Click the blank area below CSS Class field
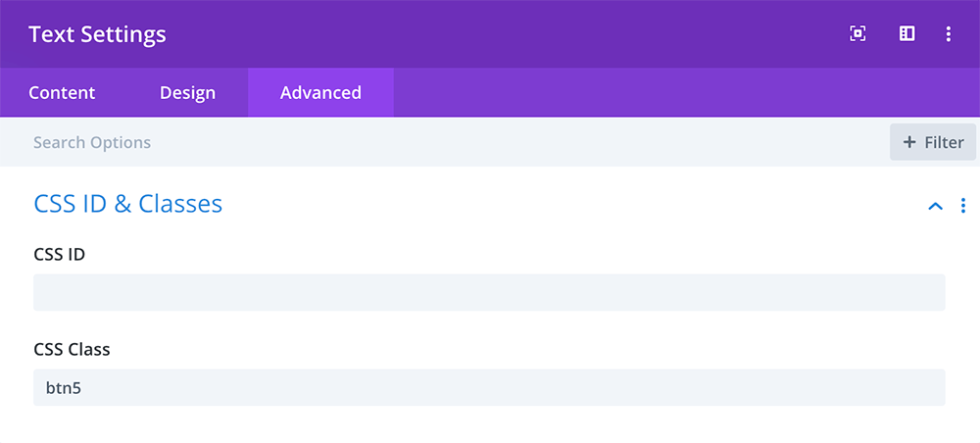This screenshot has width=980, height=443. (x=489, y=425)
